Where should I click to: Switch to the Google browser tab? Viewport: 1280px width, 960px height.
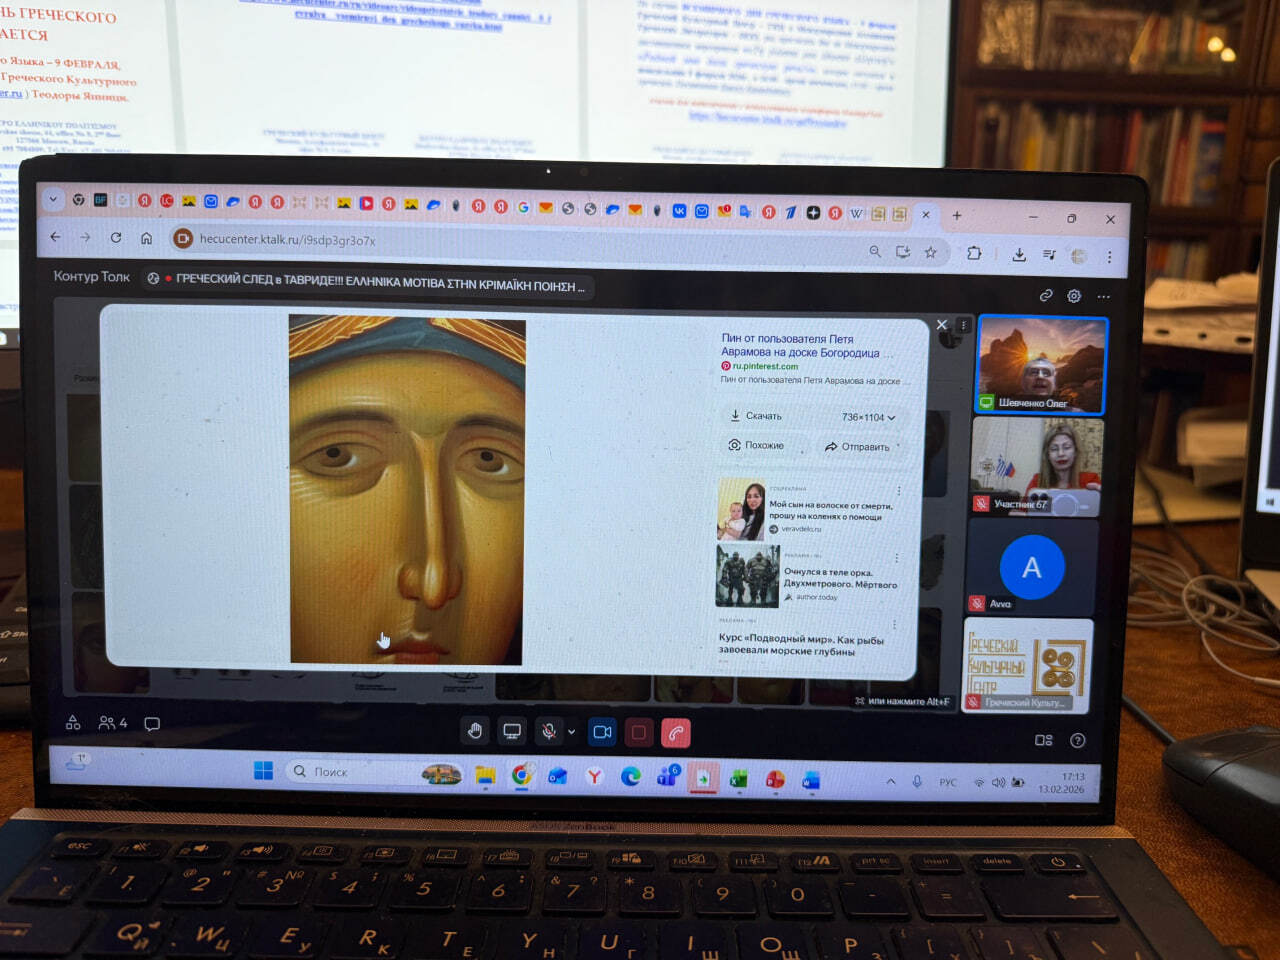pyautogui.click(x=523, y=207)
